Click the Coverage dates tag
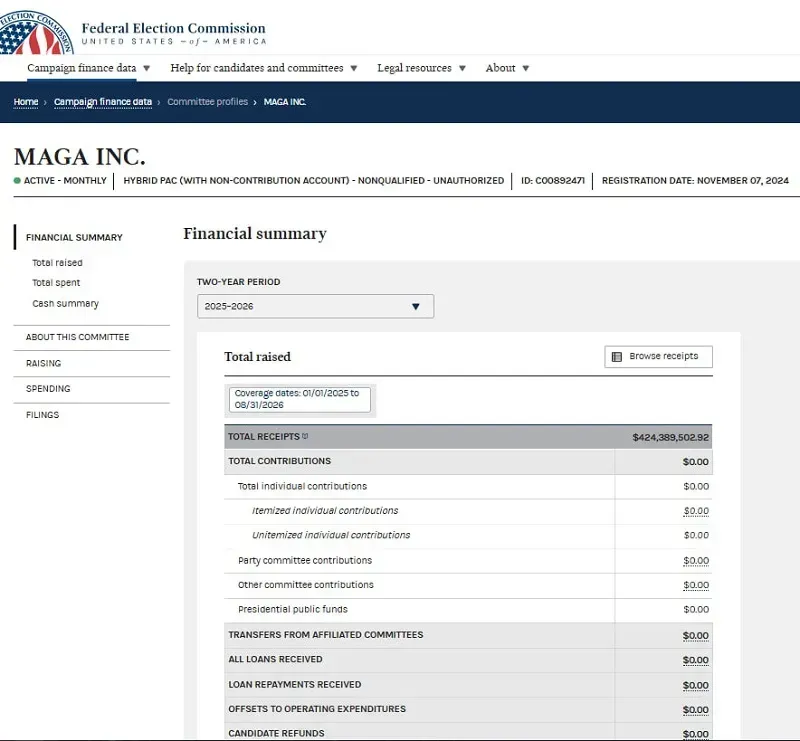The width and height of the screenshot is (800, 741). pyautogui.click(x=299, y=399)
